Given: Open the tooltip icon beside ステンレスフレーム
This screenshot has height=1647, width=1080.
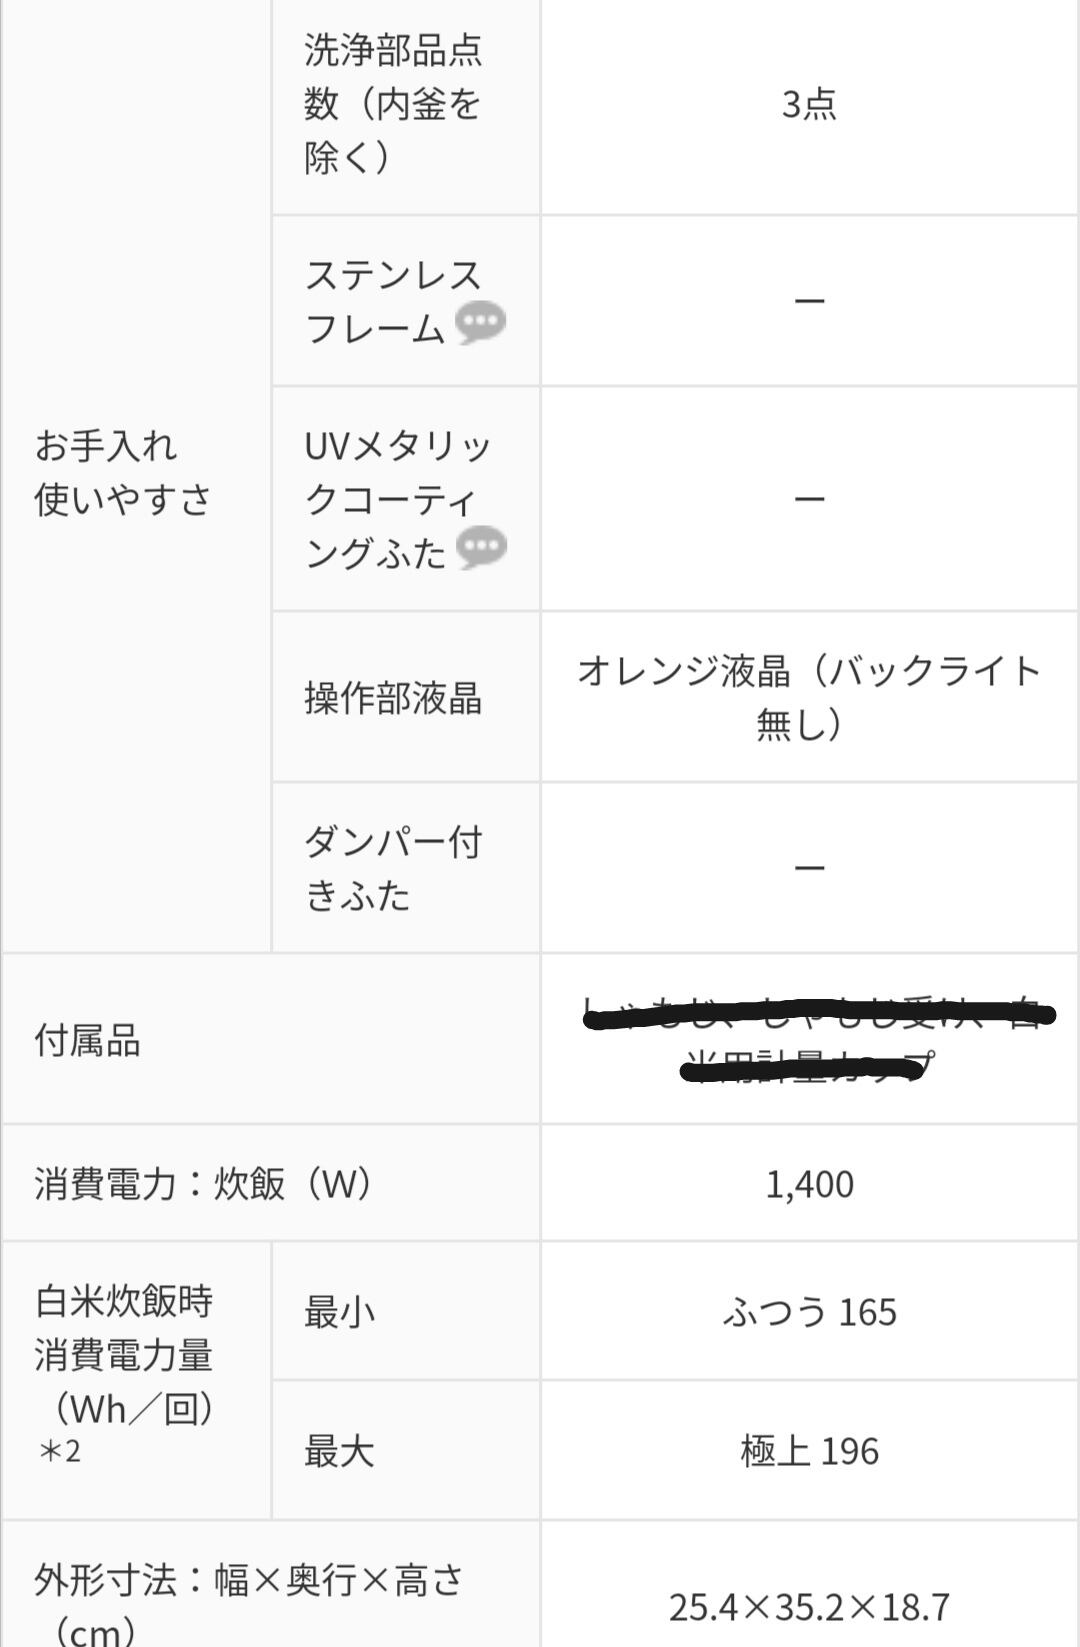Looking at the screenshot, I should point(480,323).
